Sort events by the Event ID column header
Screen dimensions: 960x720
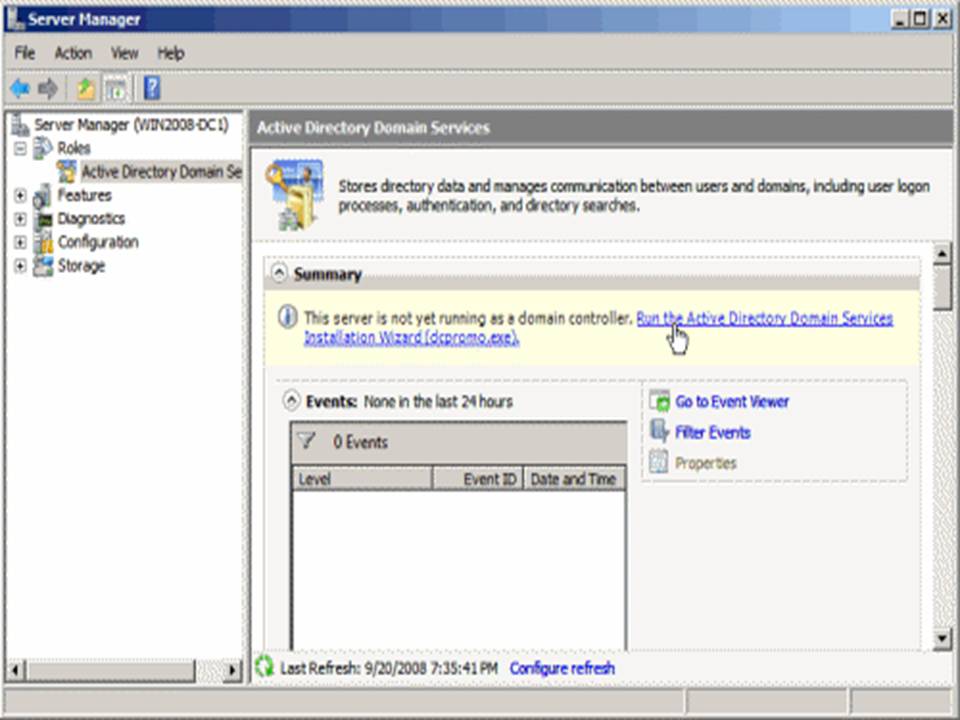[478, 479]
